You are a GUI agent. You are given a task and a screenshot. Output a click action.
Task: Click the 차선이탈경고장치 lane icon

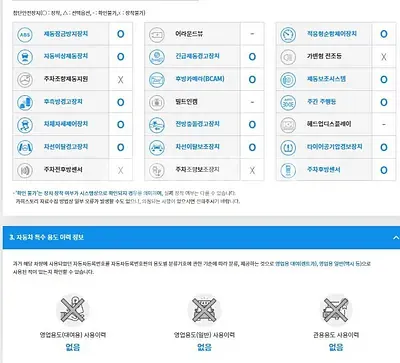click(x=25, y=148)
